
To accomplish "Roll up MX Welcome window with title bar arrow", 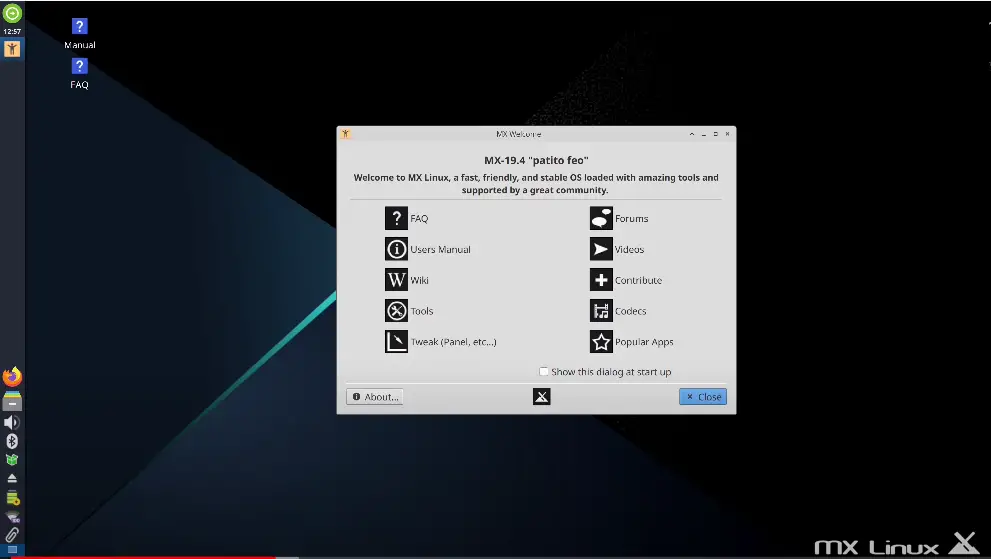I will [691, 133].
